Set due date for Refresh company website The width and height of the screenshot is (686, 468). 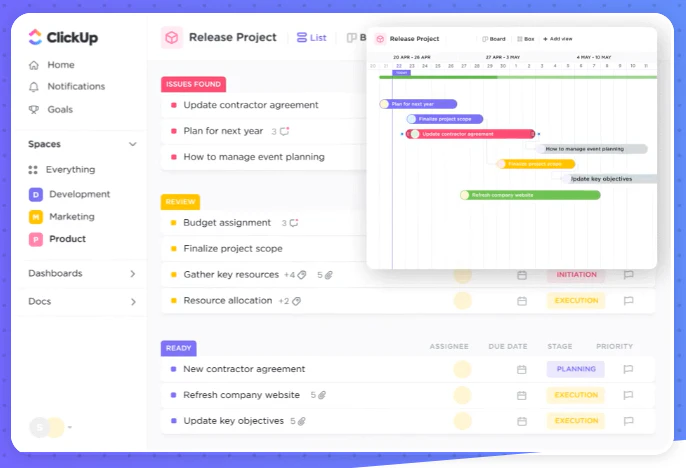pyautogui.click(x=522, y=395)
